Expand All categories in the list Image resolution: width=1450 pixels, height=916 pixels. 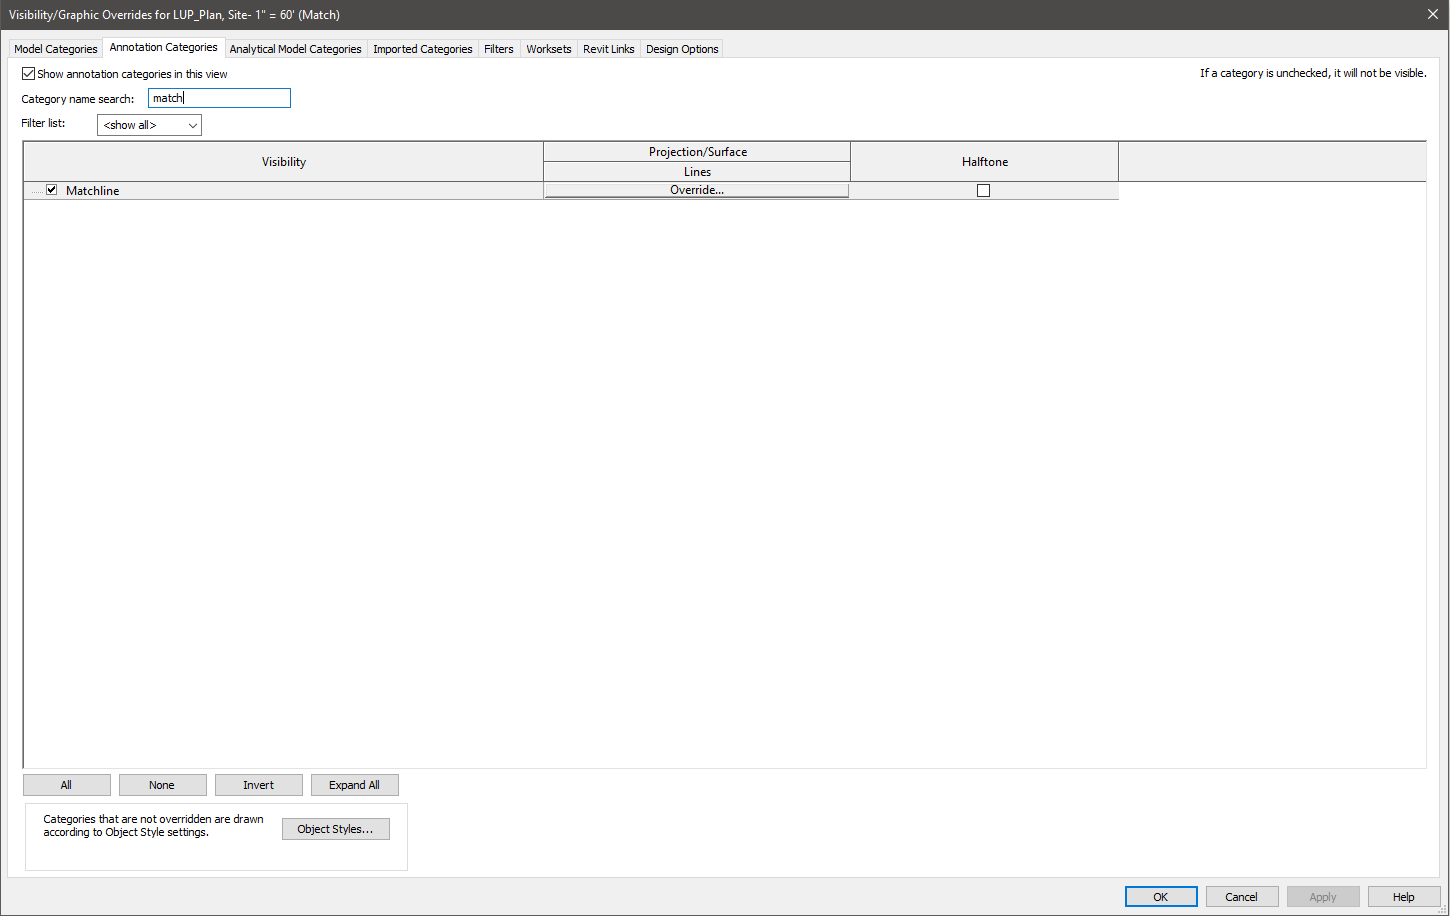click(x=354, y=784)
